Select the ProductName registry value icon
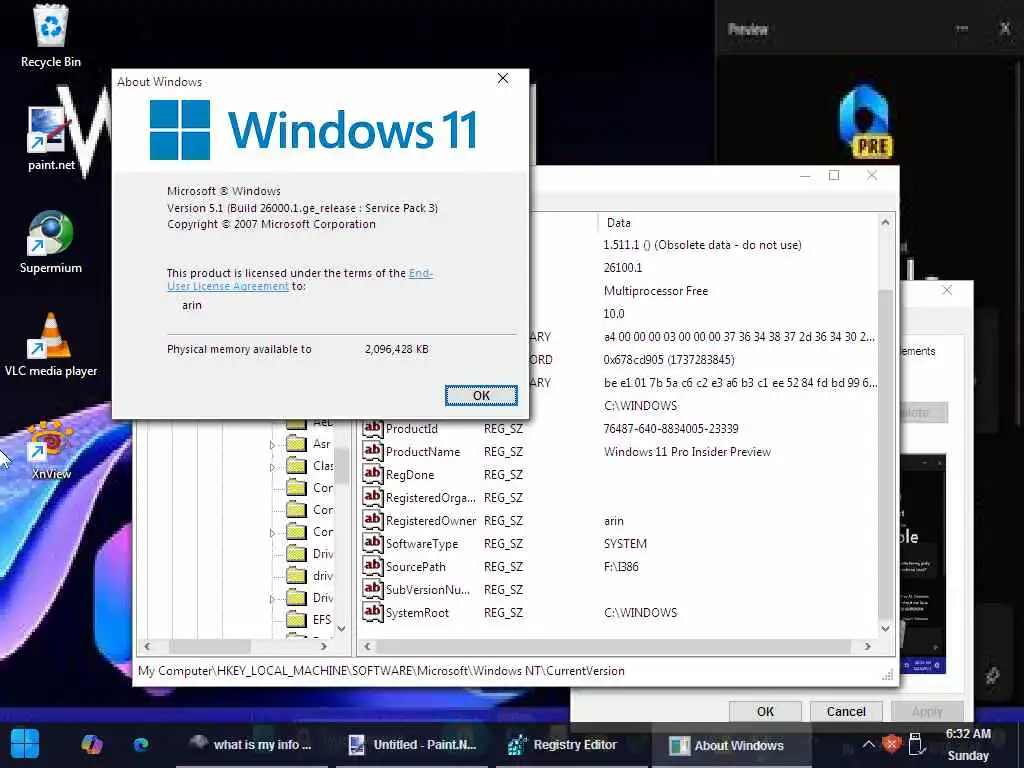 click(x=372, y=451)
